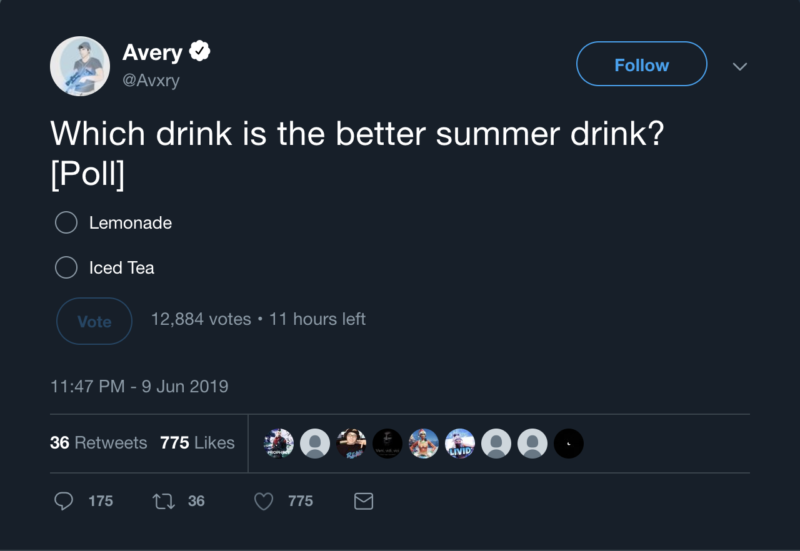The width and height of the screenshot is (800, 551).
Task: Click the @Avxry handle
Action: pos(151,80)
